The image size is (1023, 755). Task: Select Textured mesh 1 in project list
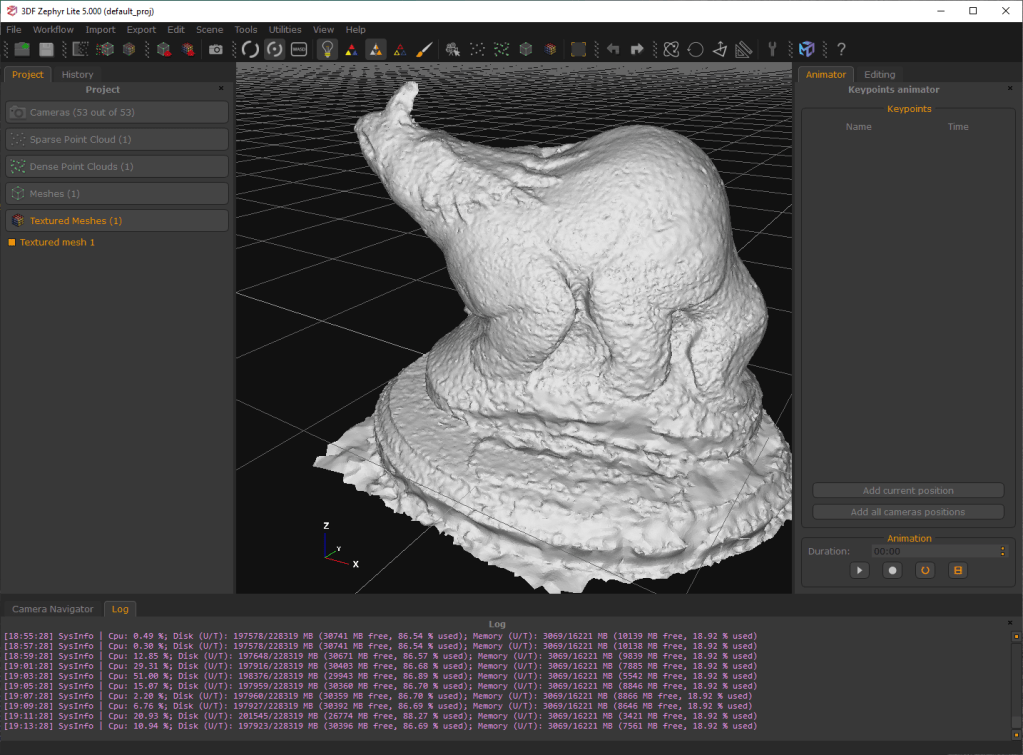[x=57, y=243]
